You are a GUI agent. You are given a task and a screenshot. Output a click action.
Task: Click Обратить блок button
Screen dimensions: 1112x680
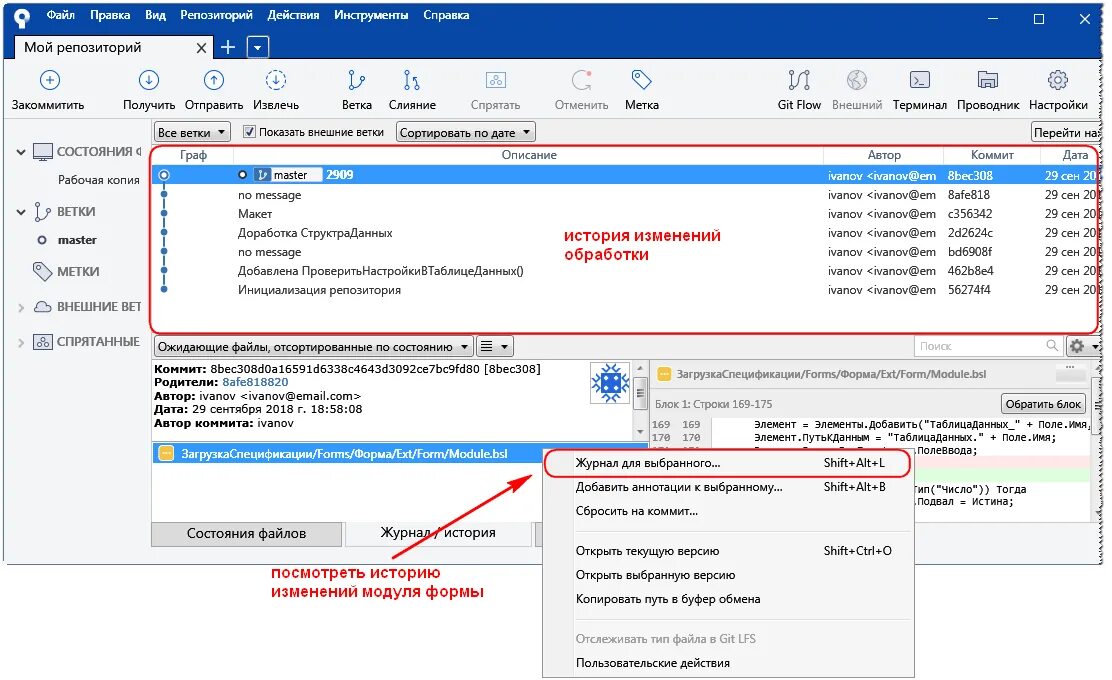click(x=1043, y=403)
